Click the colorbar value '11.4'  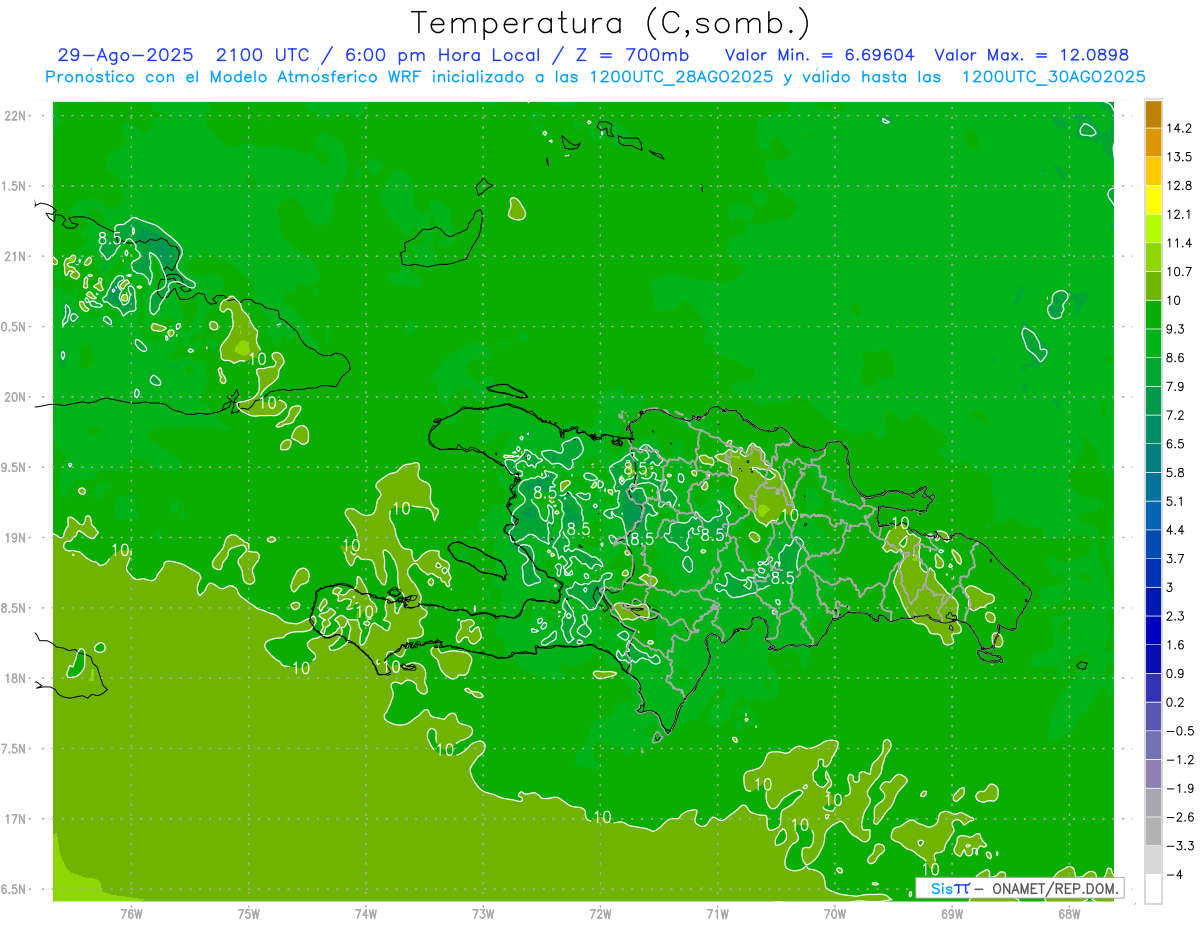click(1180, 243)
